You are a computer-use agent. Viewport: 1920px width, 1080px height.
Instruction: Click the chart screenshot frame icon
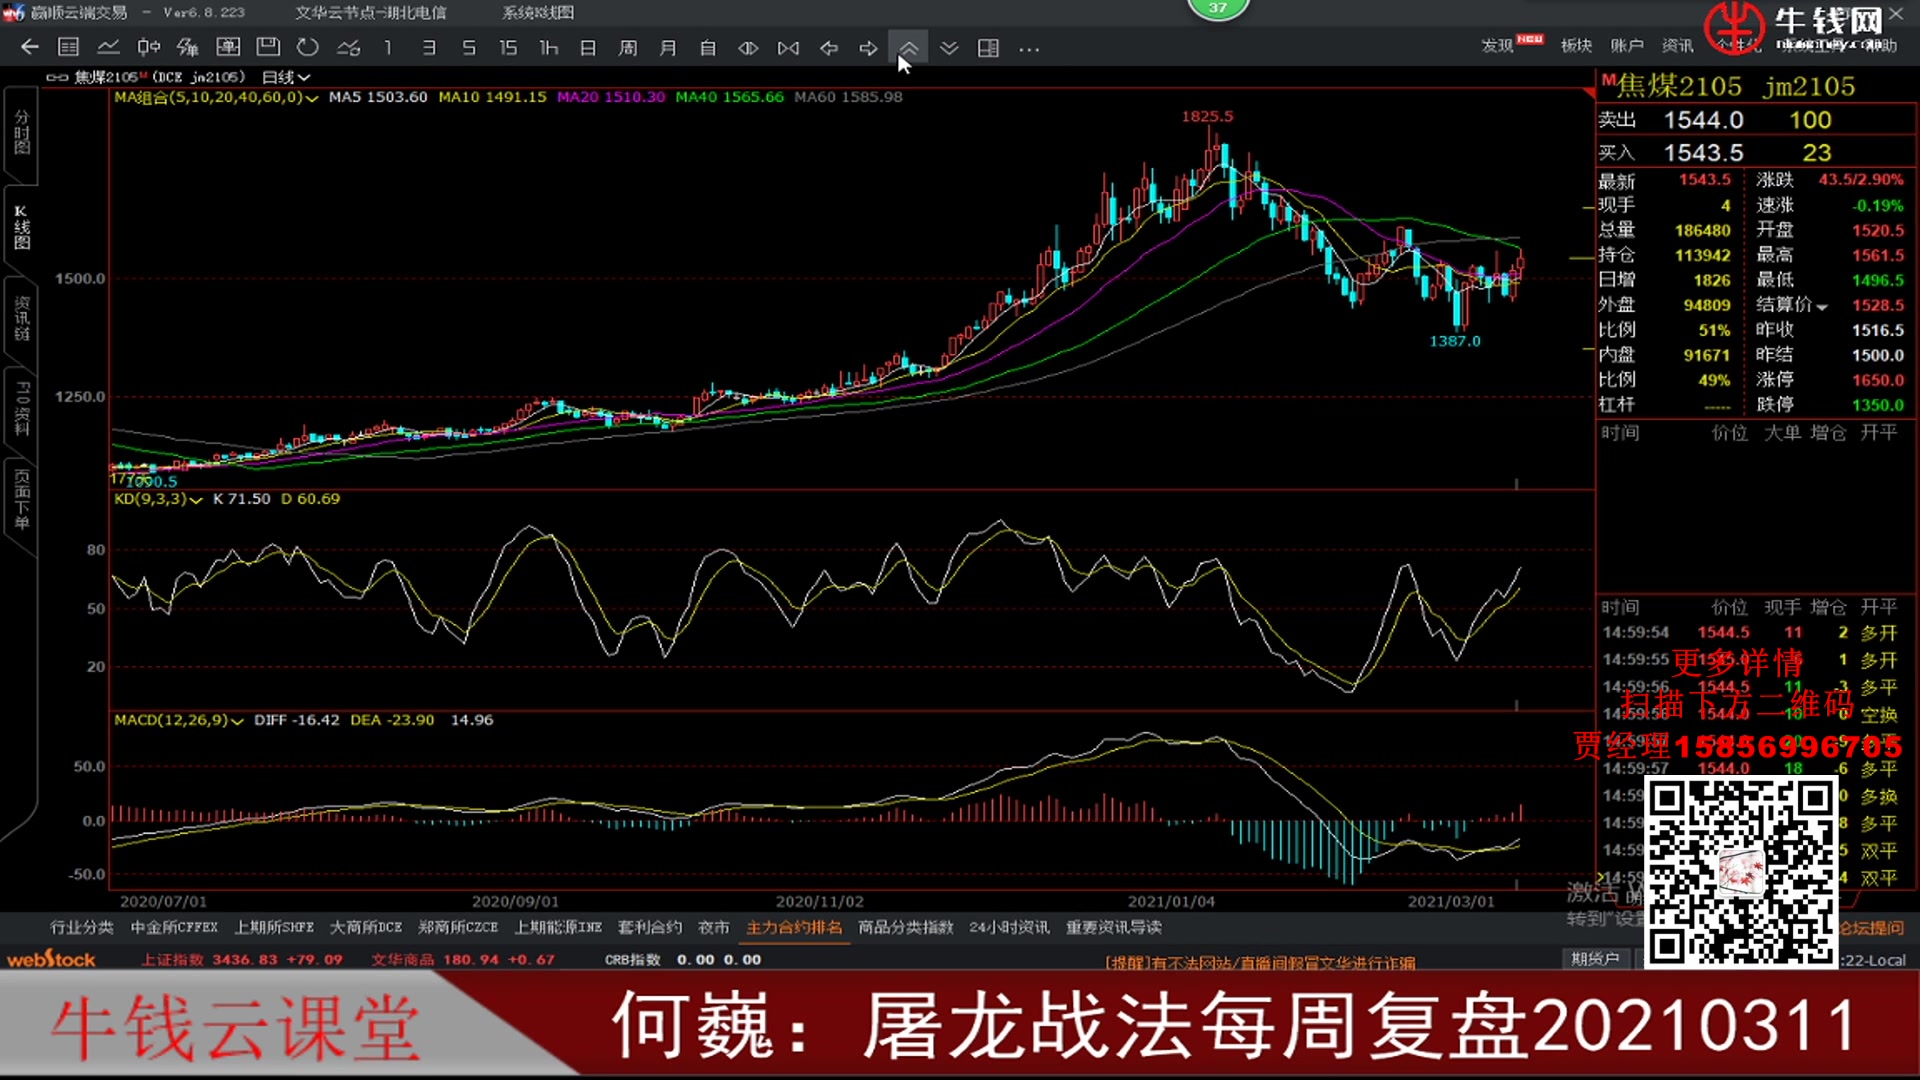tap(228, 47)
